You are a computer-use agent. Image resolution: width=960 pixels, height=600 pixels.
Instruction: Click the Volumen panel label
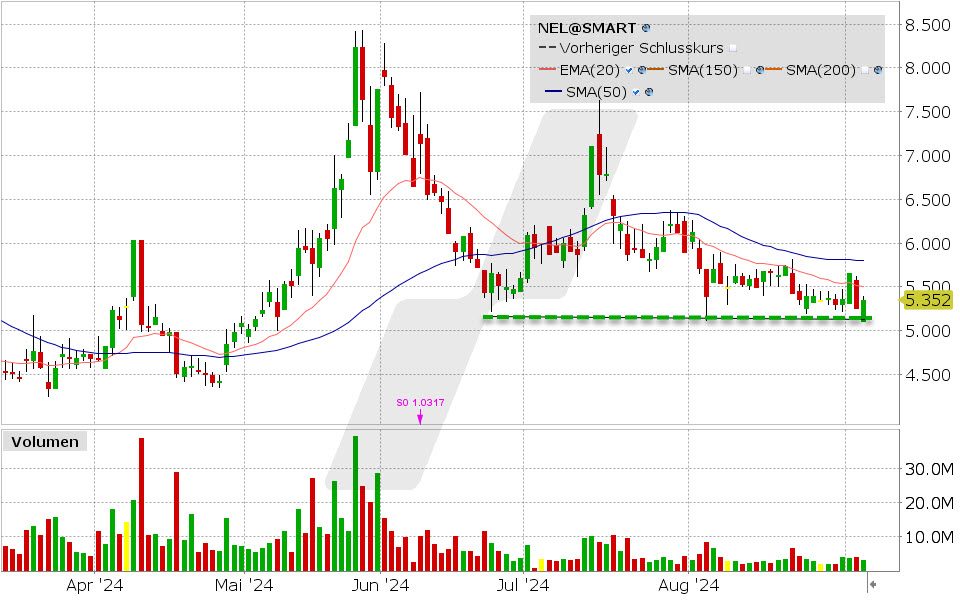point(45,442)
